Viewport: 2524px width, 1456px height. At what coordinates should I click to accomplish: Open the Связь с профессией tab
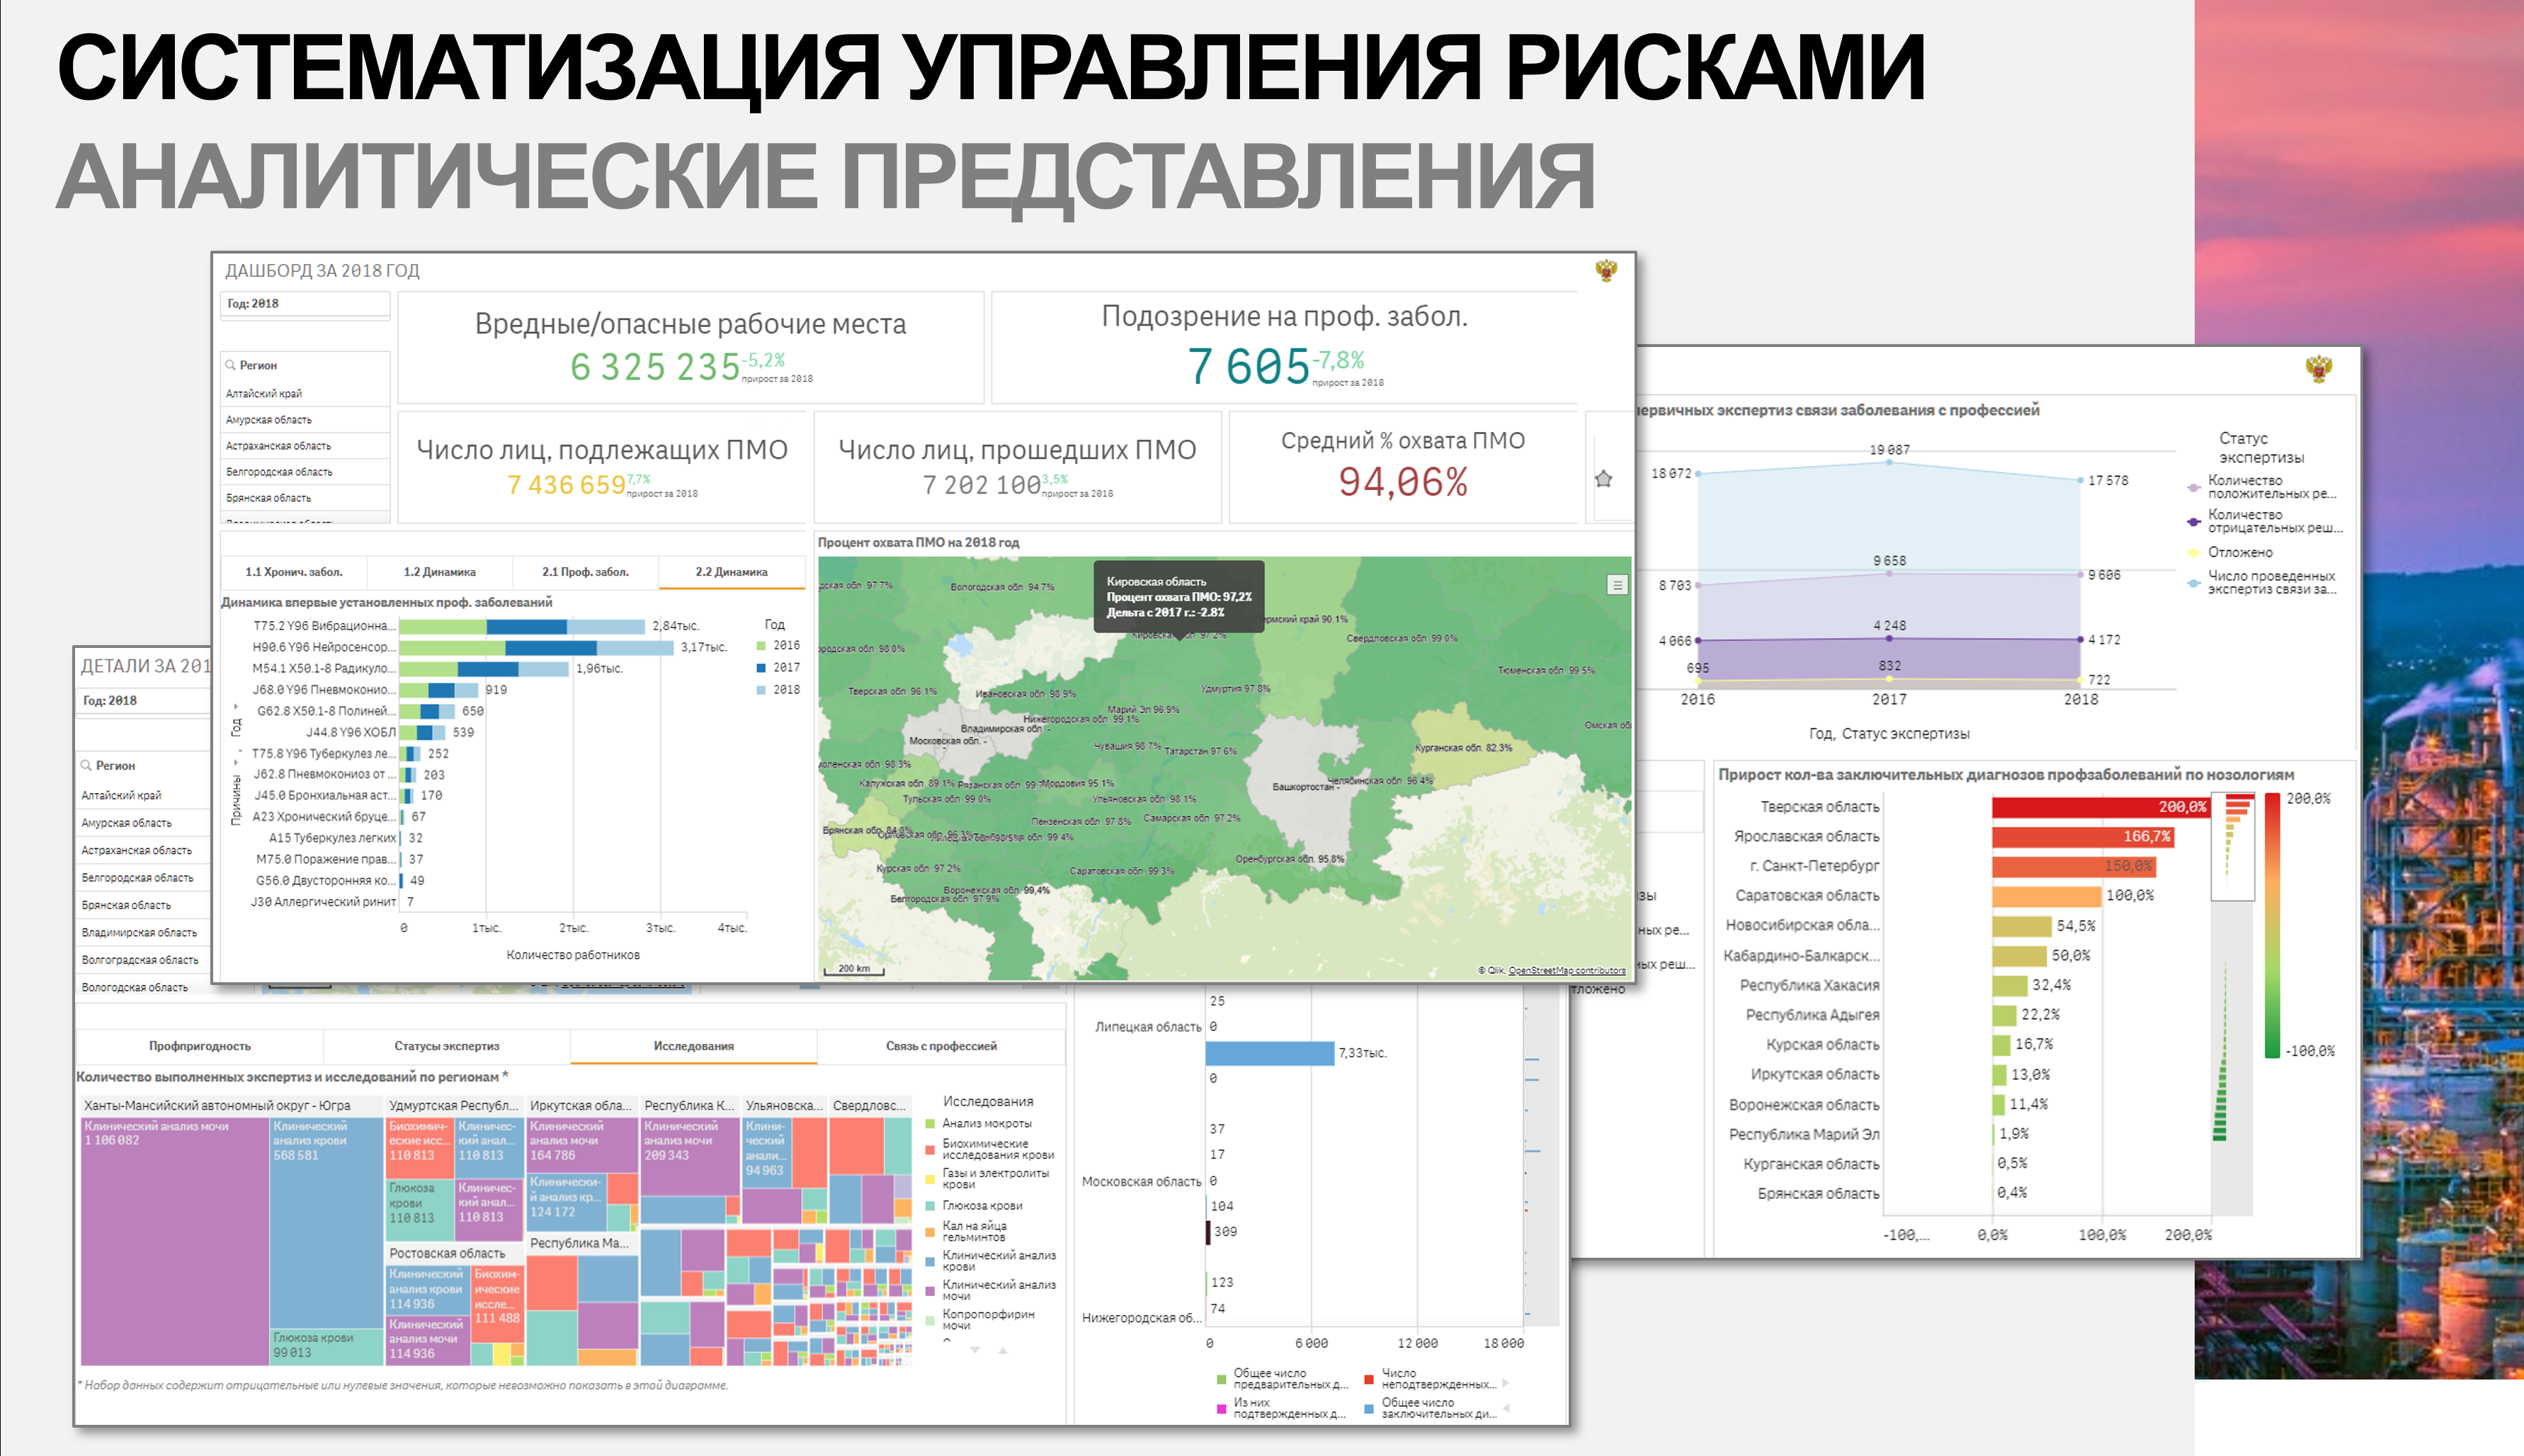pyautogui.click(x=941, y=1046)
